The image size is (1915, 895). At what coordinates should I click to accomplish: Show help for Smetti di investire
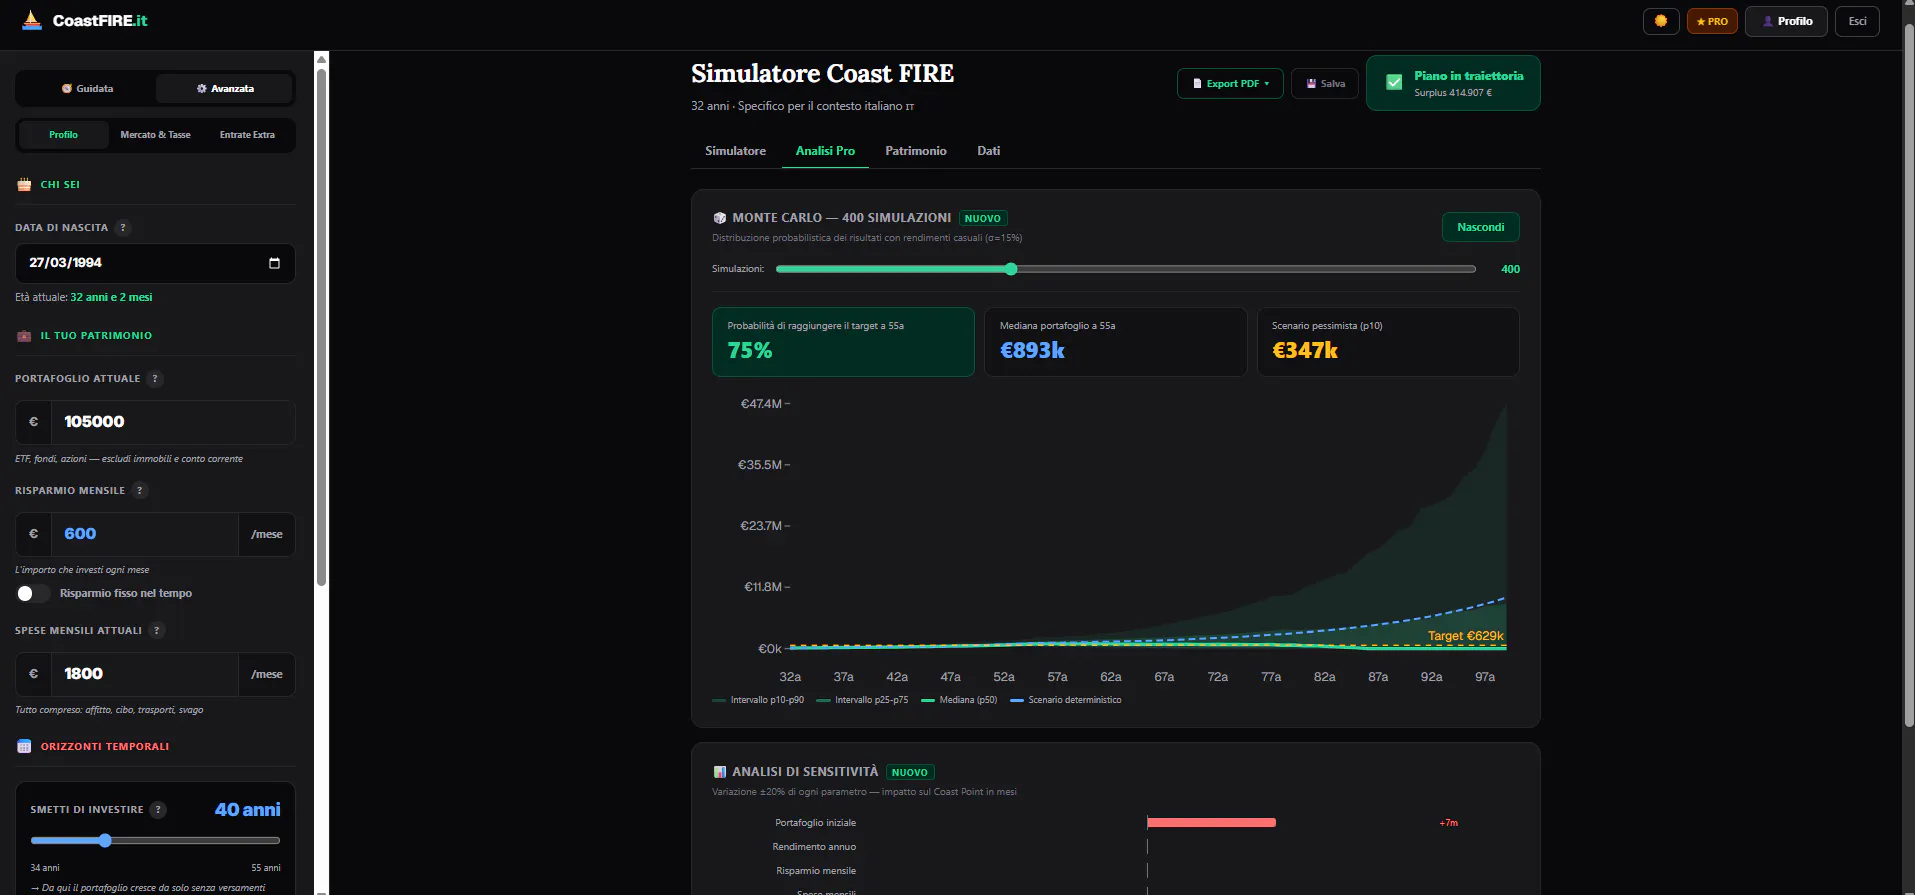[x=158, y=810]
